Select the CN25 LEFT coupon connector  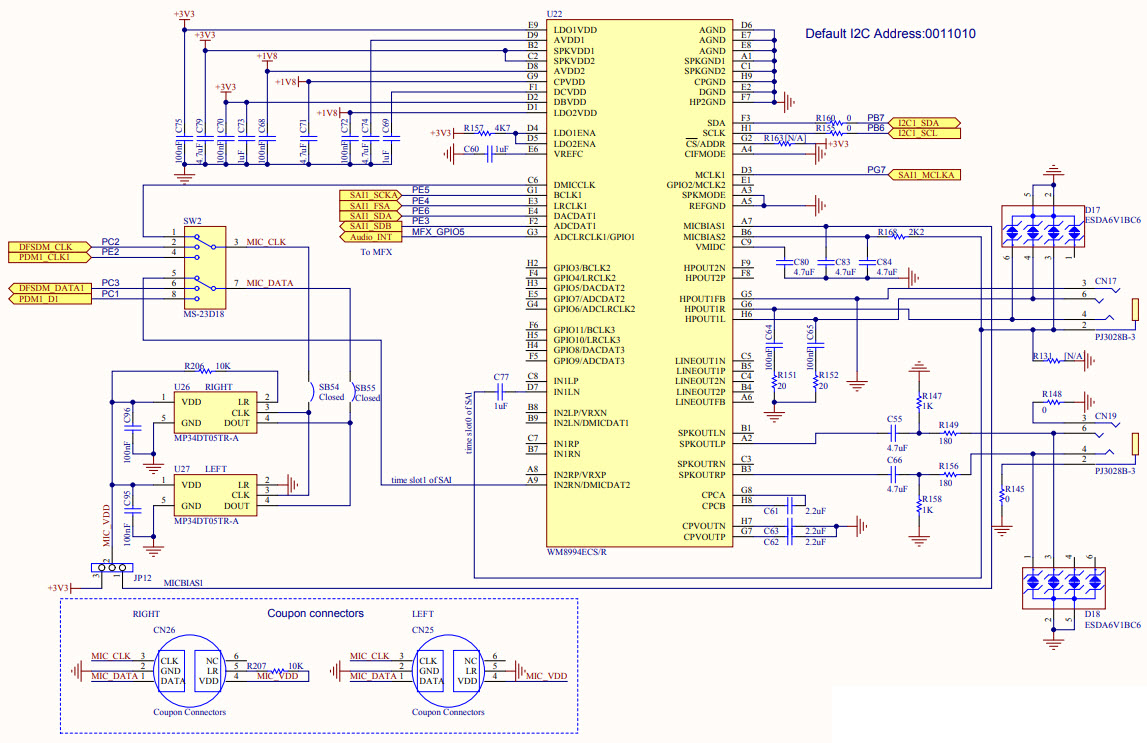coord(448,670)
